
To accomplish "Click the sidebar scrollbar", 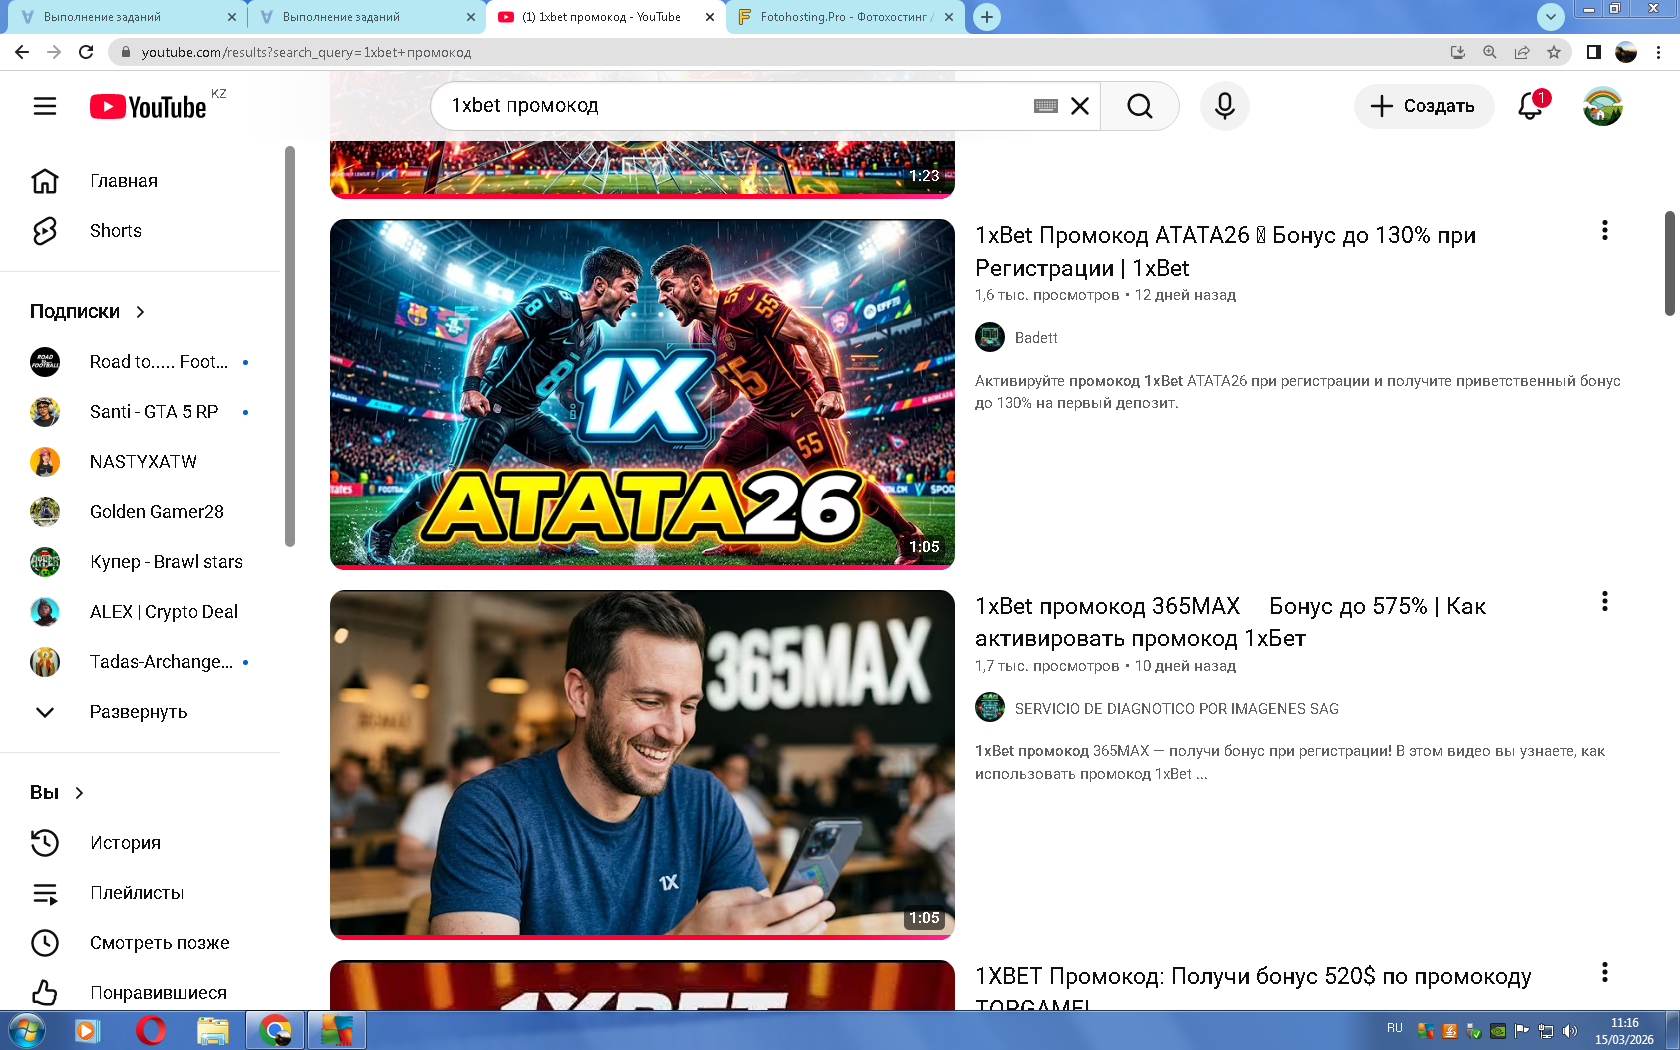I will [x=290, y=346].
